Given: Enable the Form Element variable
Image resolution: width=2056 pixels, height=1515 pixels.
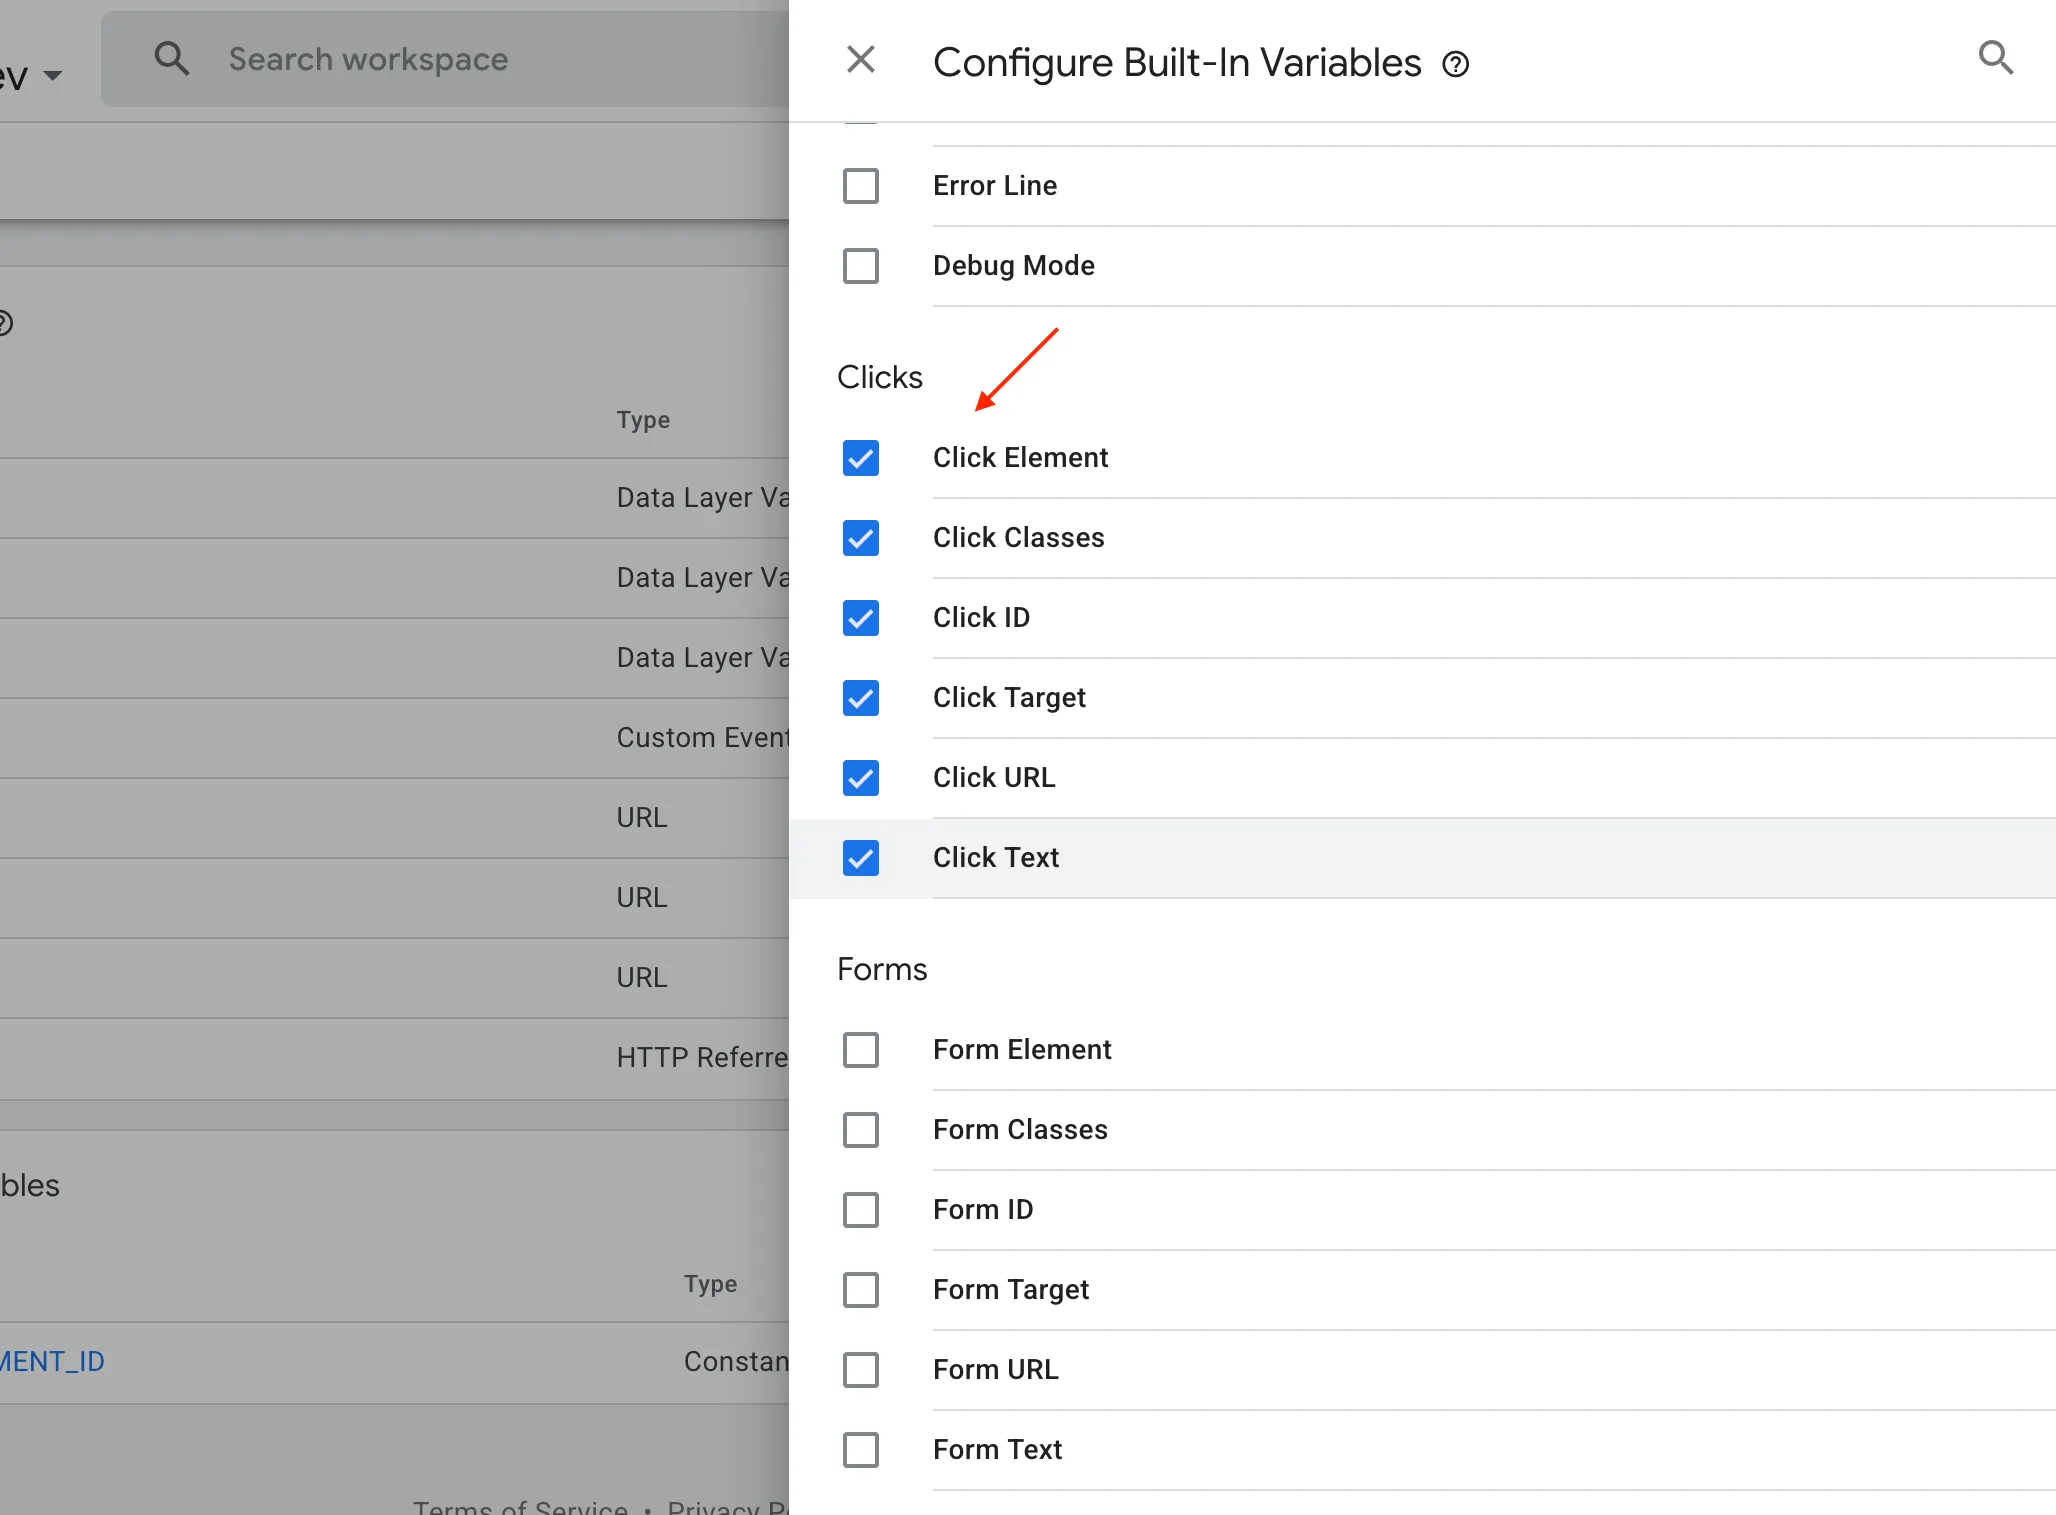Looking at the screenshot, I should click(x=861, y=1050).
